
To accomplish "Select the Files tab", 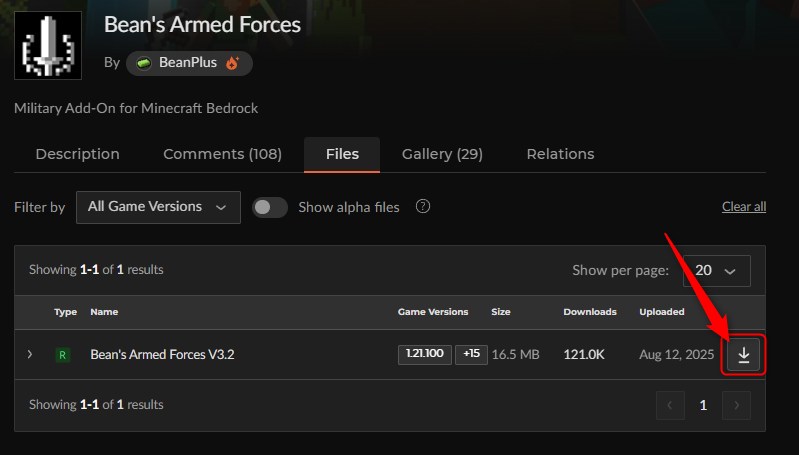I will tap(342, 154).
